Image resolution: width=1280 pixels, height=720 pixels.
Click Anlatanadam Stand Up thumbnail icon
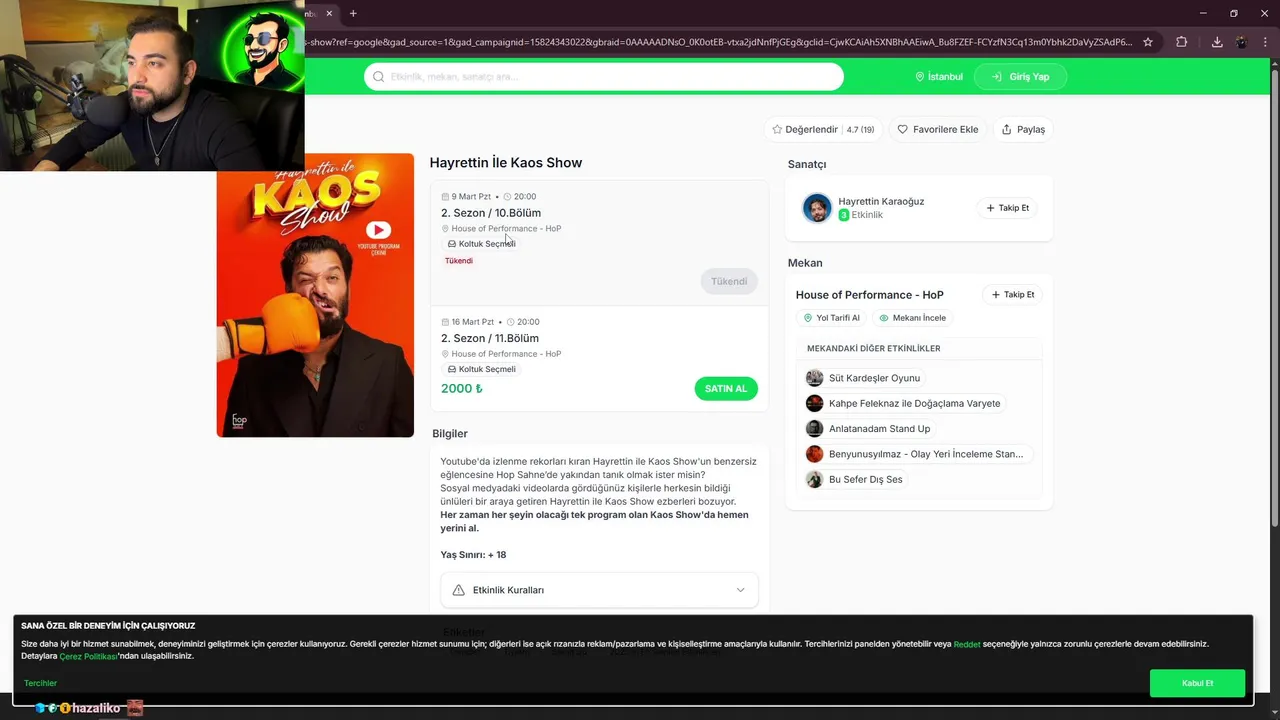(x=814, y=428)
